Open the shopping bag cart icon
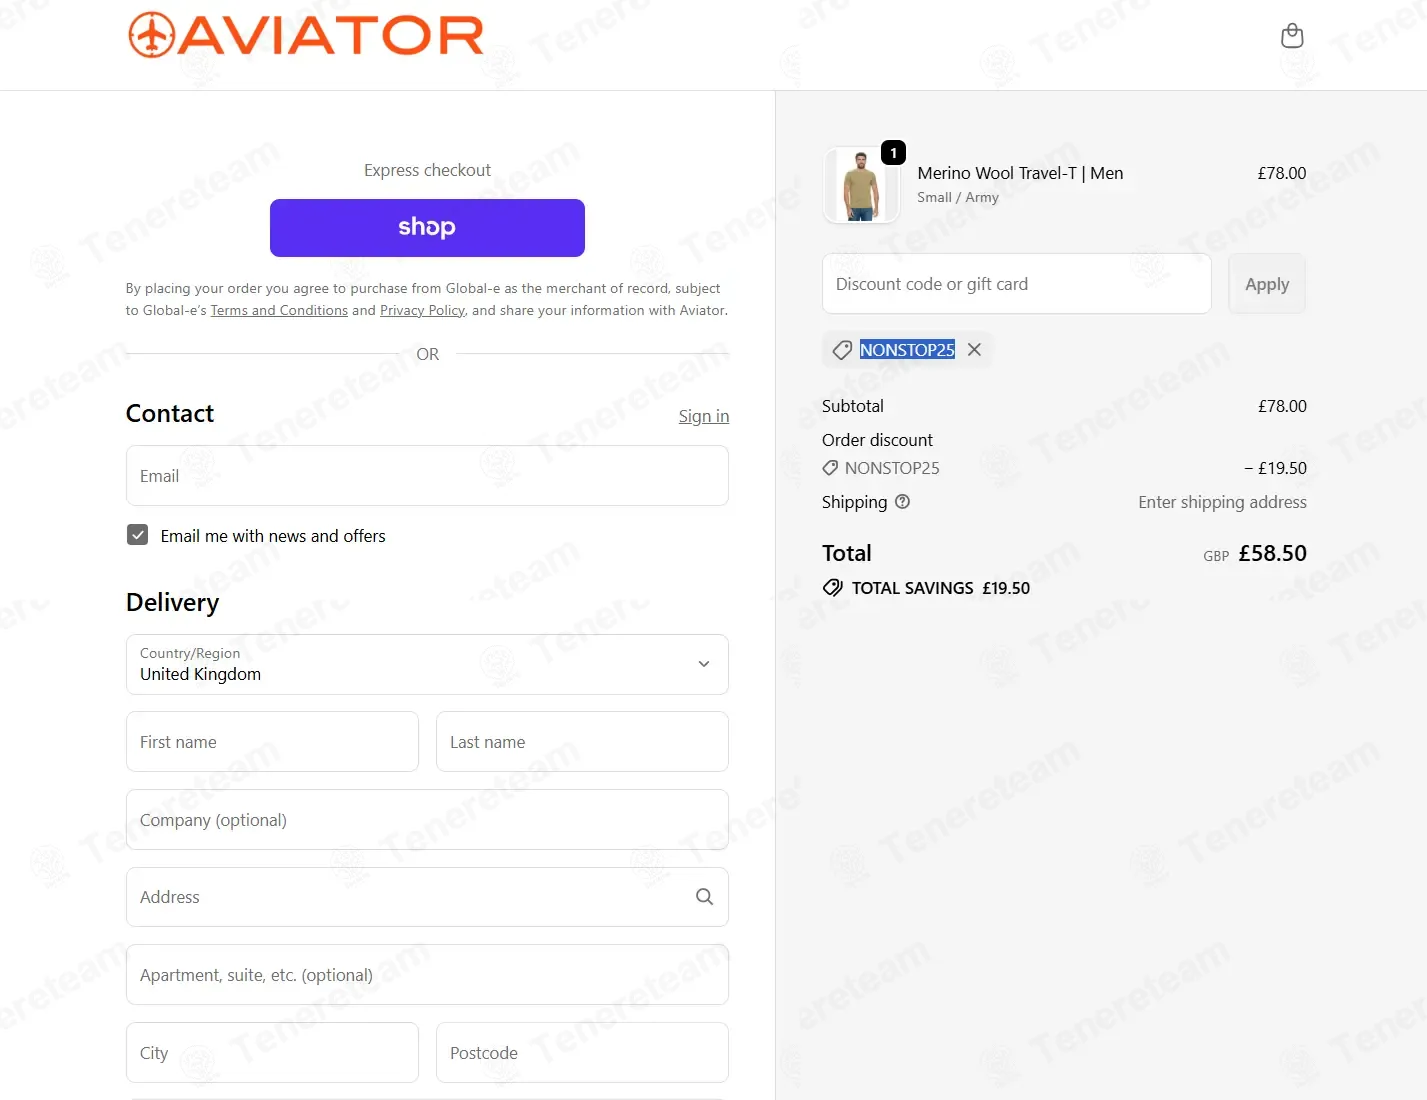The width and height of the screenshot is (1427, 1100). [1292, 36]
